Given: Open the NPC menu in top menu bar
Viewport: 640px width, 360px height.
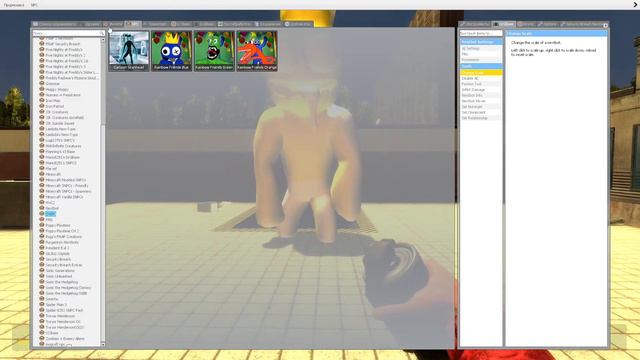Looking at the screenshot, I should tap(34, 5).
